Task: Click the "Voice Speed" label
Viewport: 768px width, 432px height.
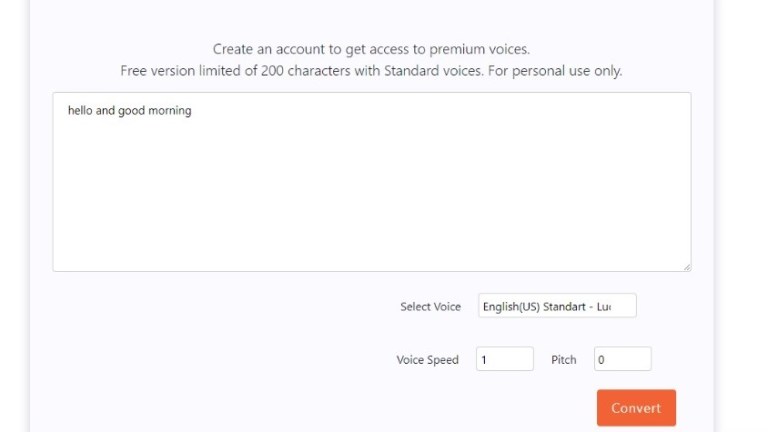Action: [x=427, y=360]
